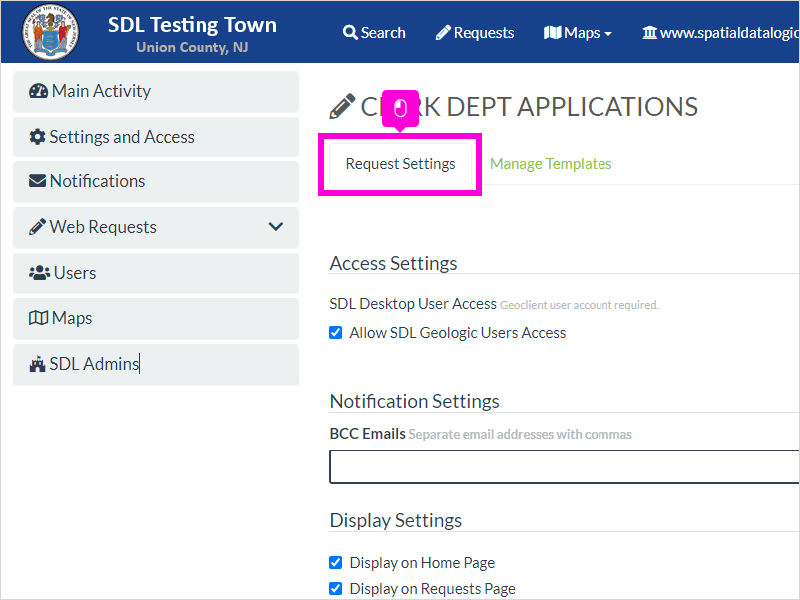Uncheck Display on Home Page
This screenshot has height=600, width=800.
tap(336, 562)
